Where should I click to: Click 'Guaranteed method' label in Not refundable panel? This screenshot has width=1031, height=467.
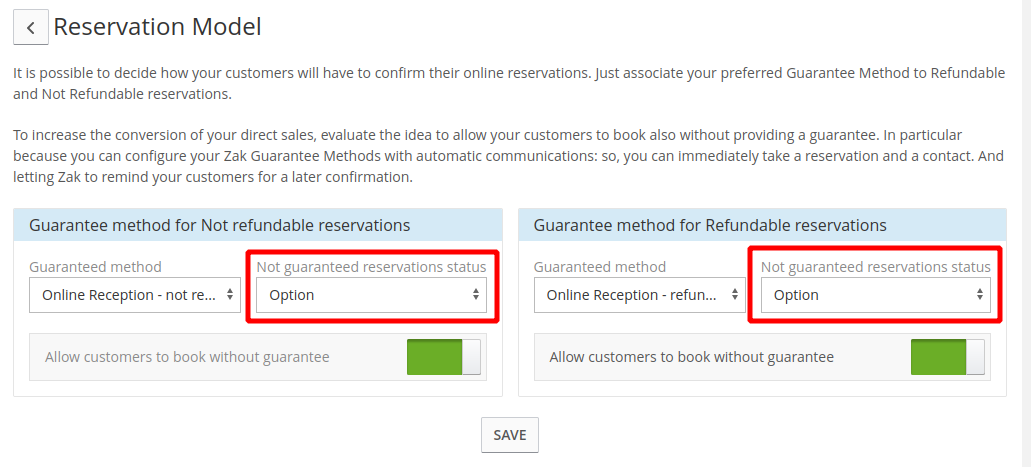point(95,266)
